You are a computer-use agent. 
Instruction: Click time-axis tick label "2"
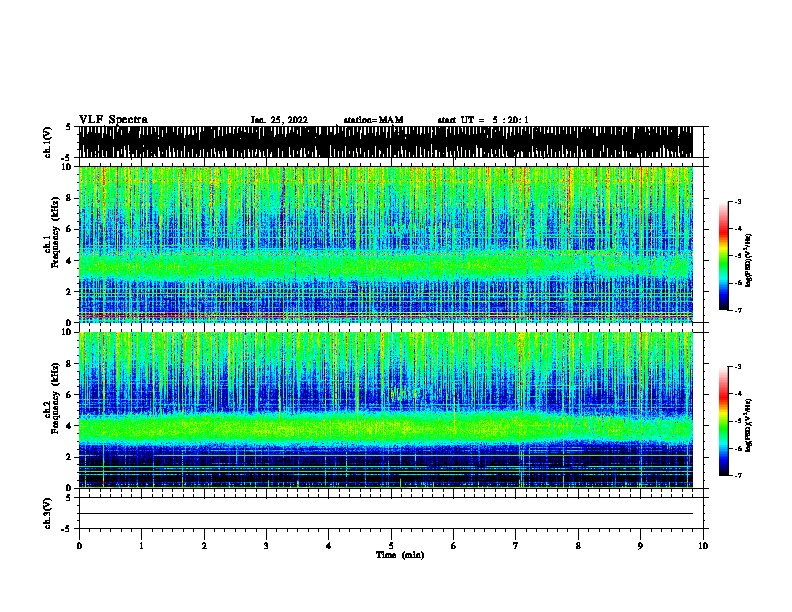[x=204, y=546]
